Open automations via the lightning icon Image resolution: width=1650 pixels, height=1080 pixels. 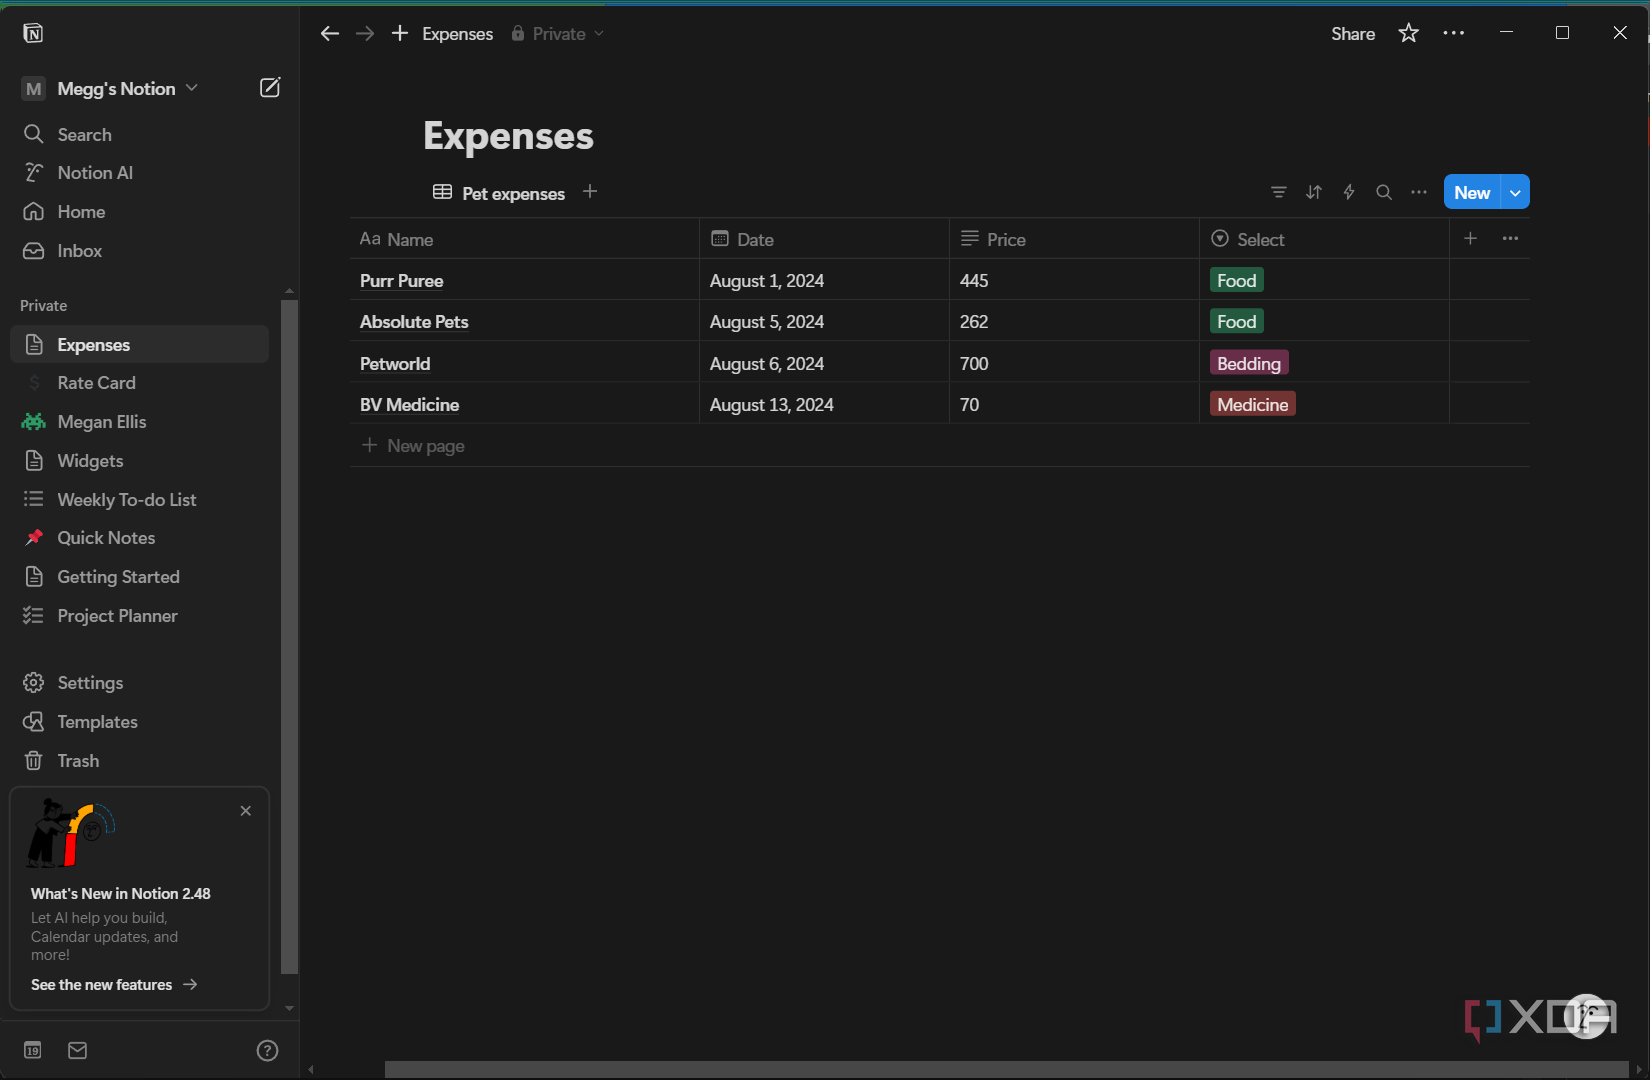tap(1349, 192)
